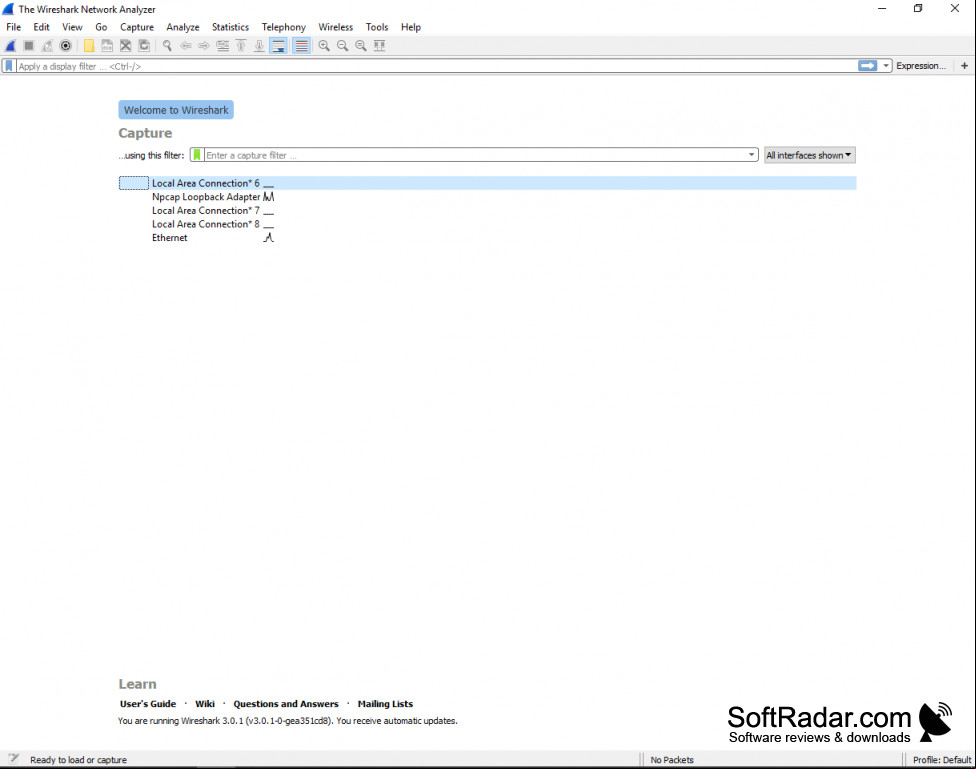Open the View menu
976x769 pixels.
[x=72, y=27]
